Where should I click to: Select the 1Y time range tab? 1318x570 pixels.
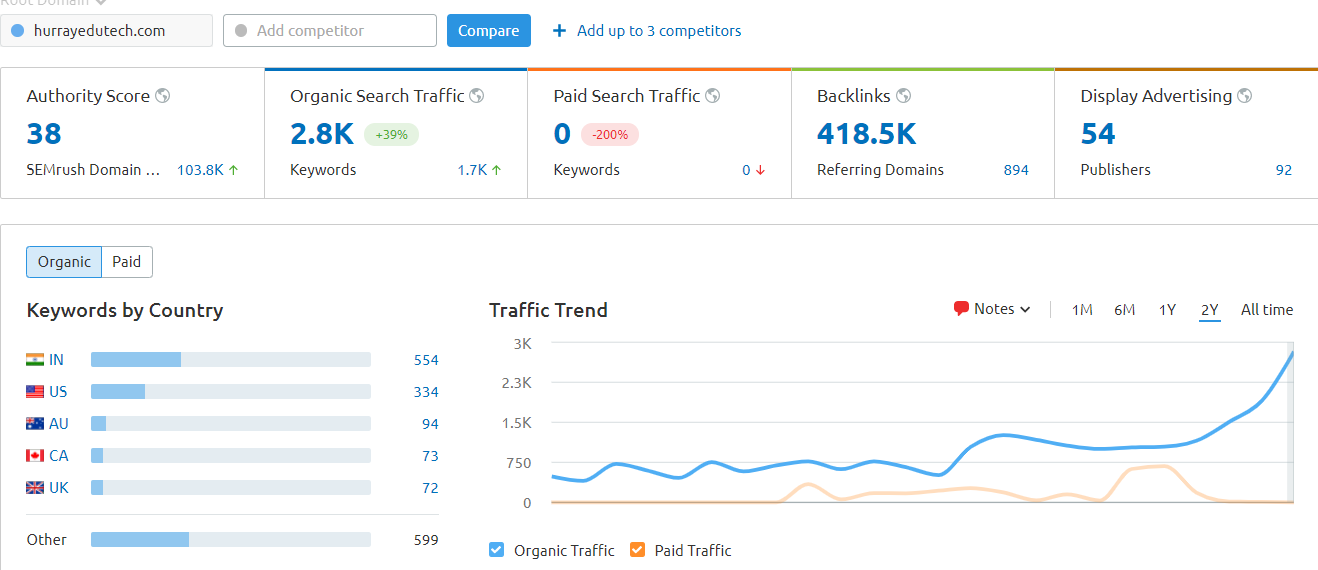pyautogui.click(x=1167, y=310)
